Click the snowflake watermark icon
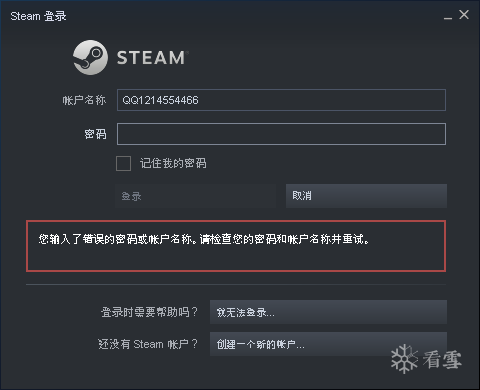 pos(404,359)
